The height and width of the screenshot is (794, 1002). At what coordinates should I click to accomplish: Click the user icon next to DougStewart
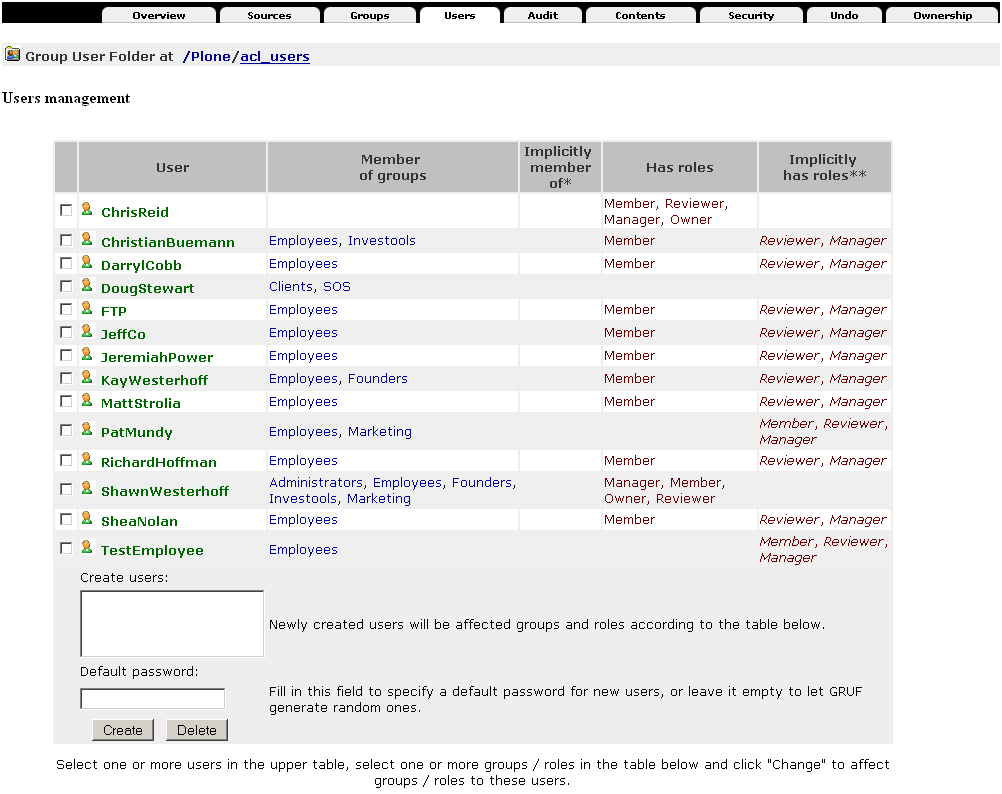point(87,286)
